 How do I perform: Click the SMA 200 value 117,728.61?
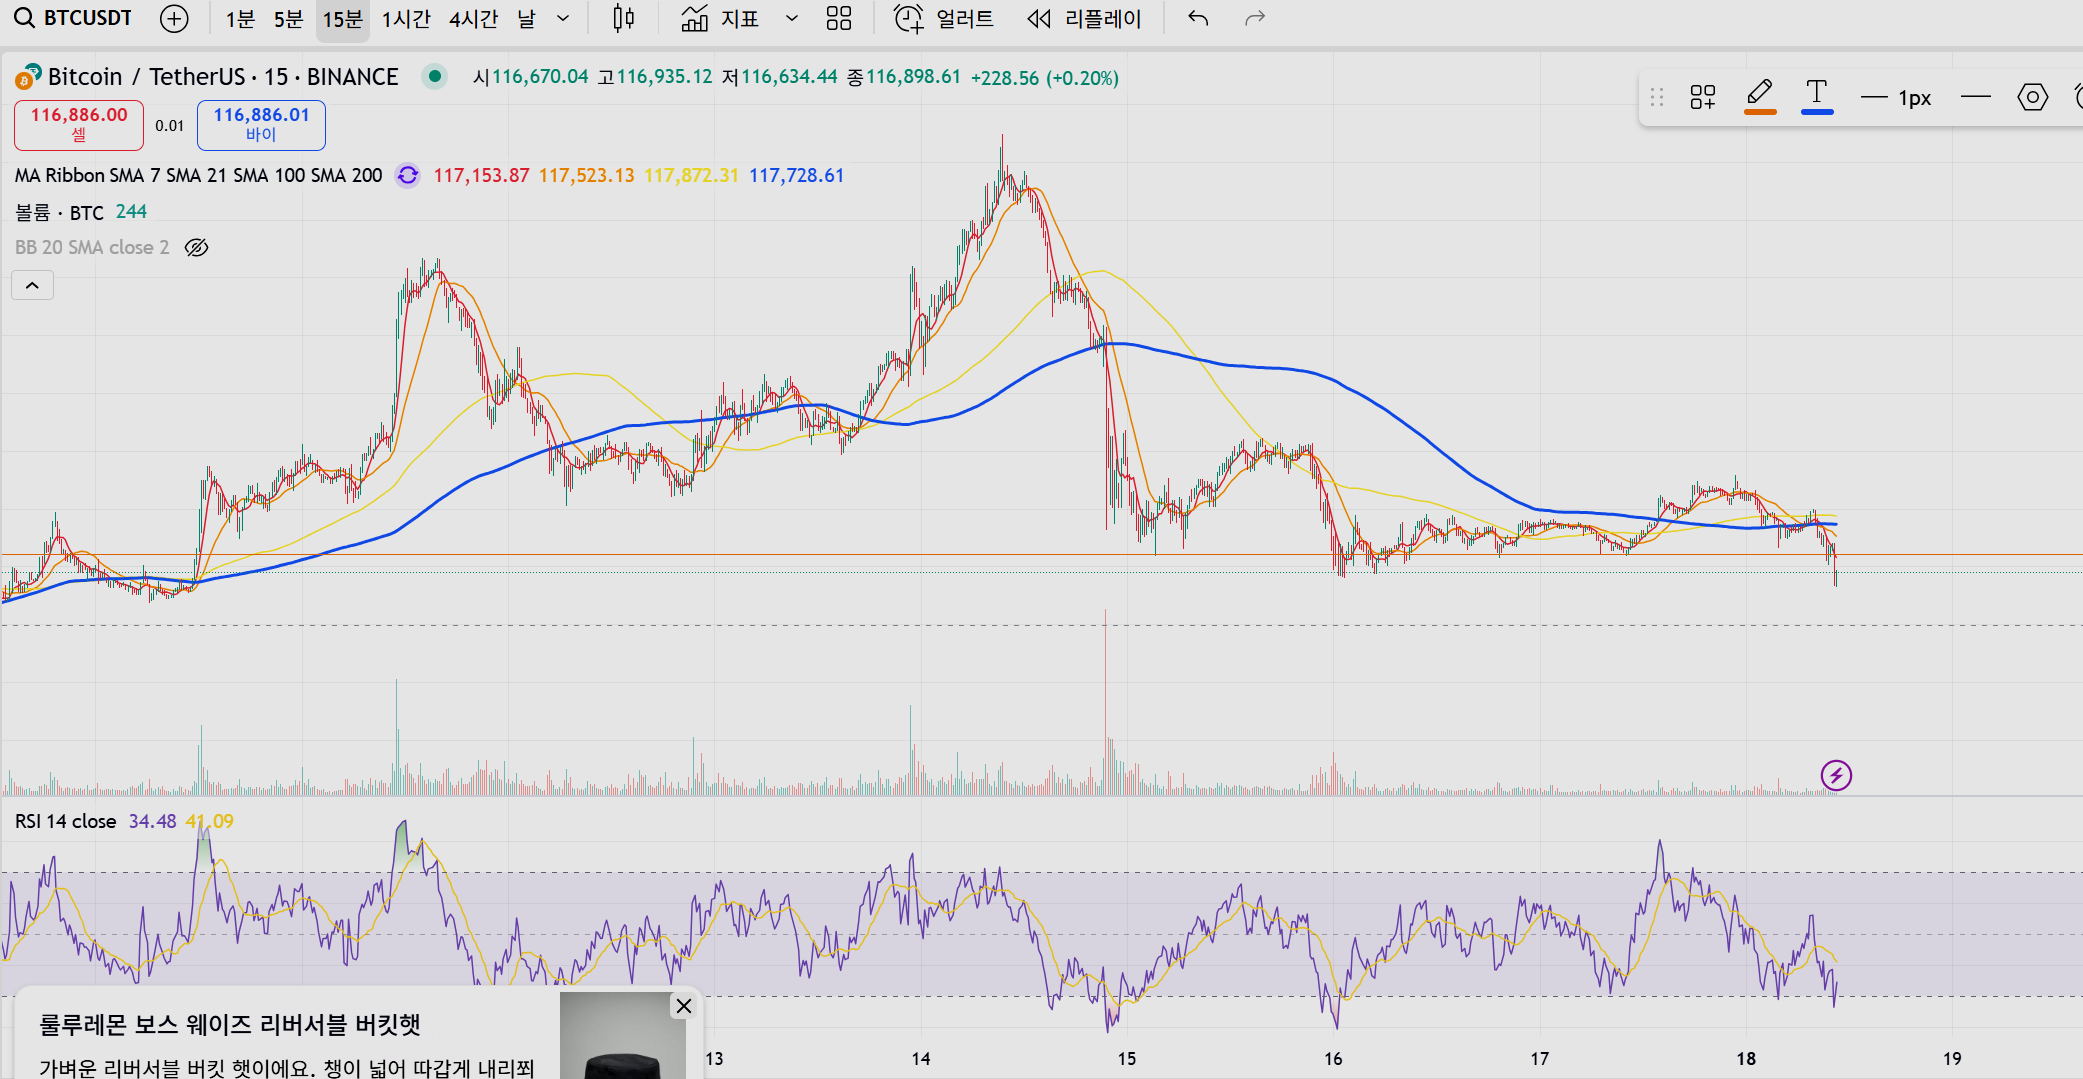click(796, 176)
